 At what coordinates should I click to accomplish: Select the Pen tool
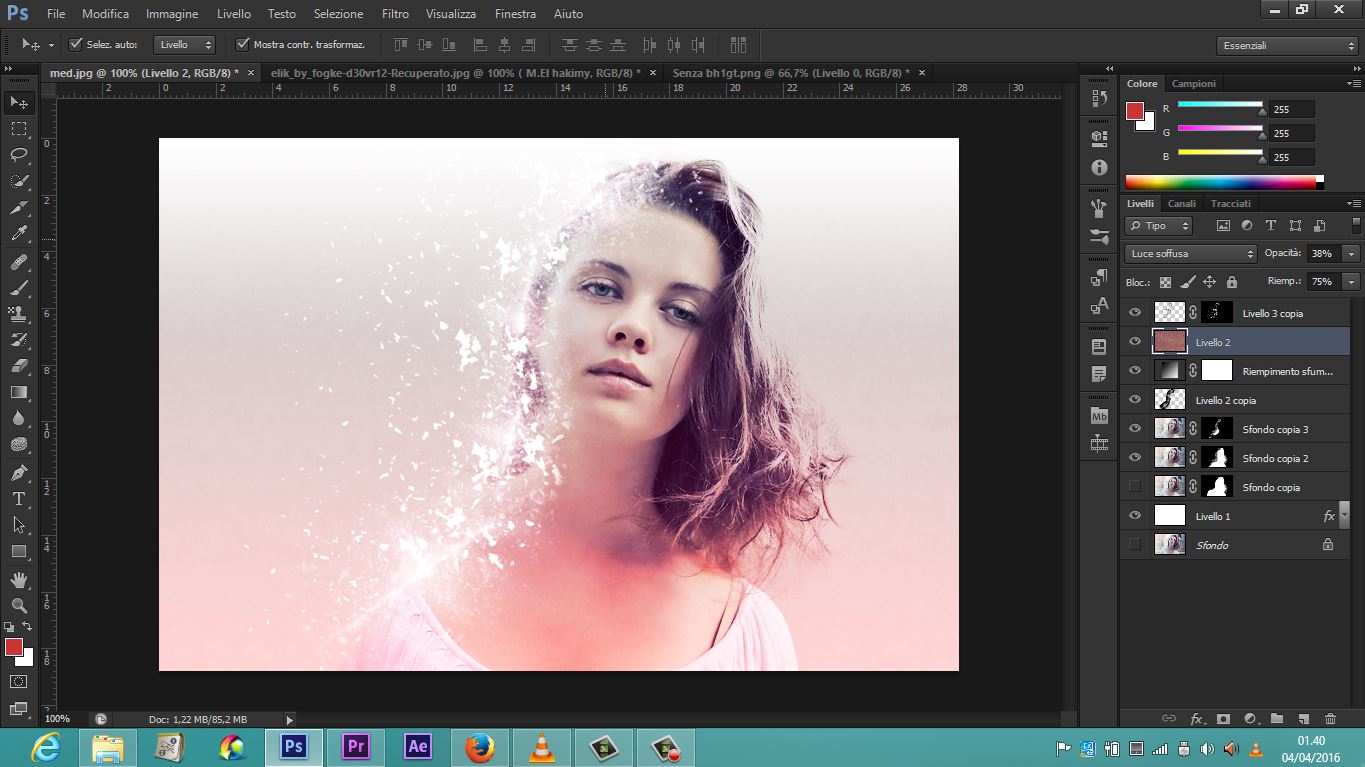(x=19, y=472)
